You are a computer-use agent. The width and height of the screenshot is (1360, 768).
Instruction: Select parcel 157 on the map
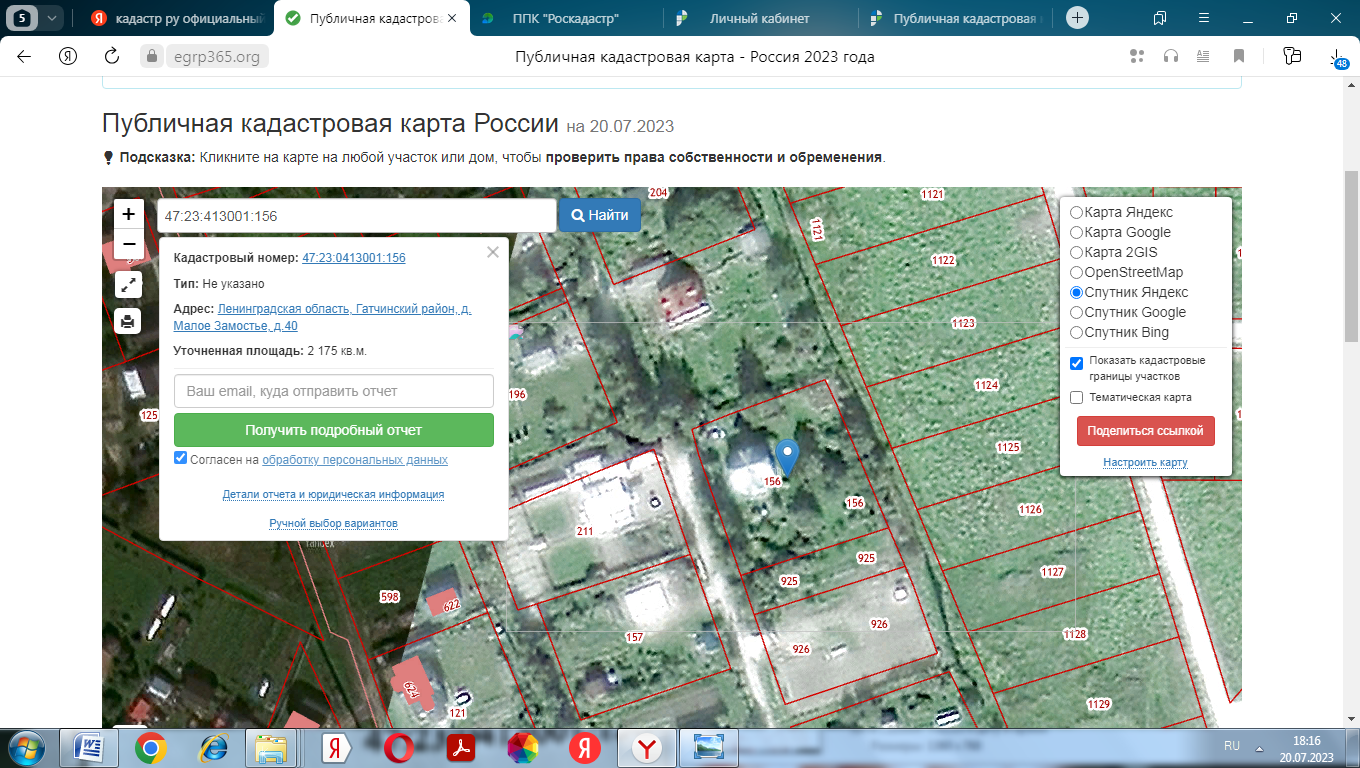[x=634, y=637]
